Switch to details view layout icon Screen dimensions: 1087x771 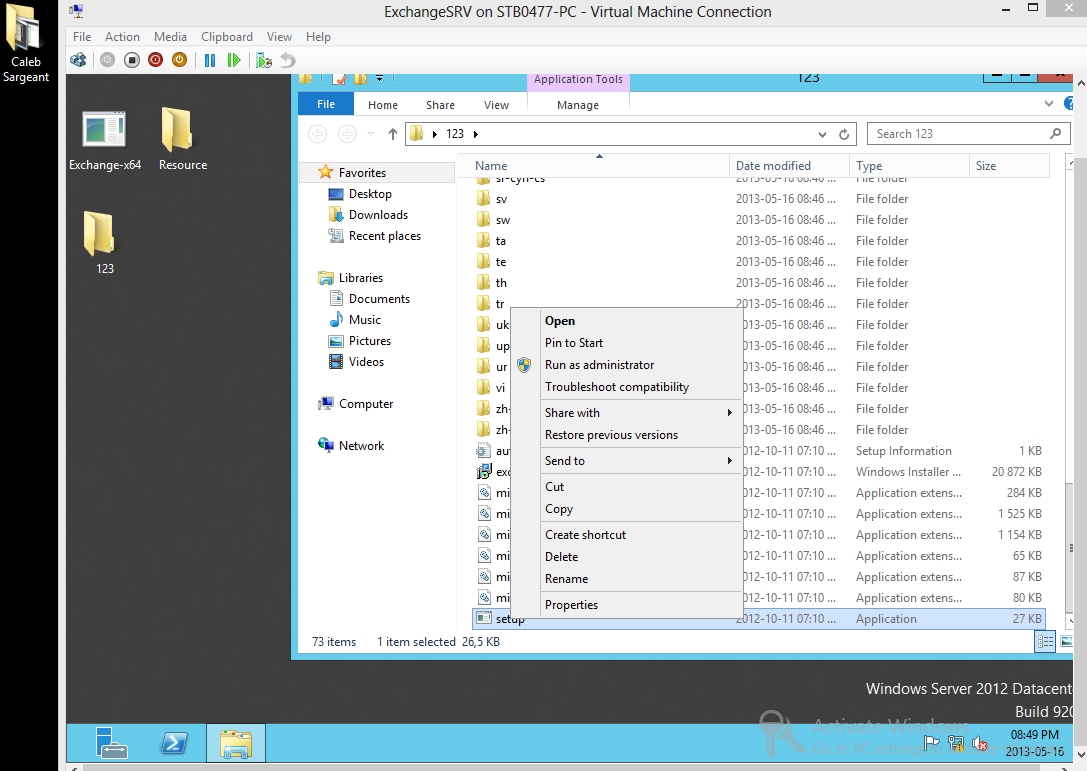(x=1045, y=642)
